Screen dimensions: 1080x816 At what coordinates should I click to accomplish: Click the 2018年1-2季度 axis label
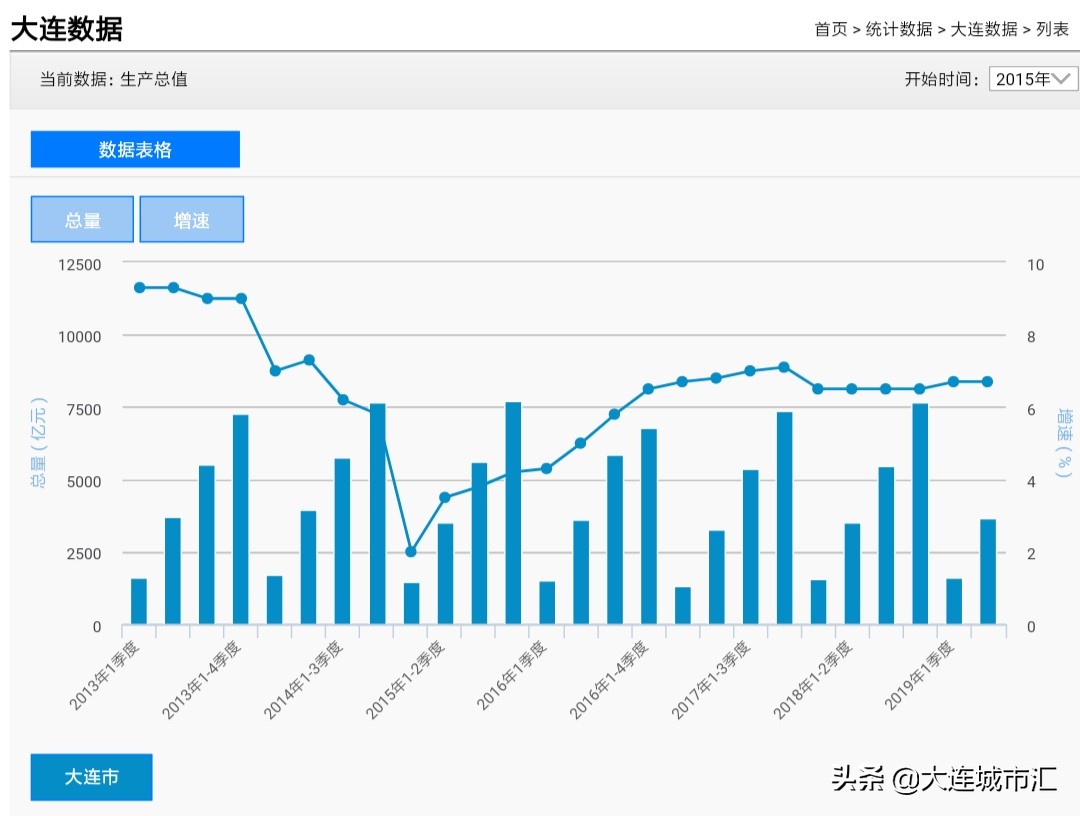[x=813, y=680]
